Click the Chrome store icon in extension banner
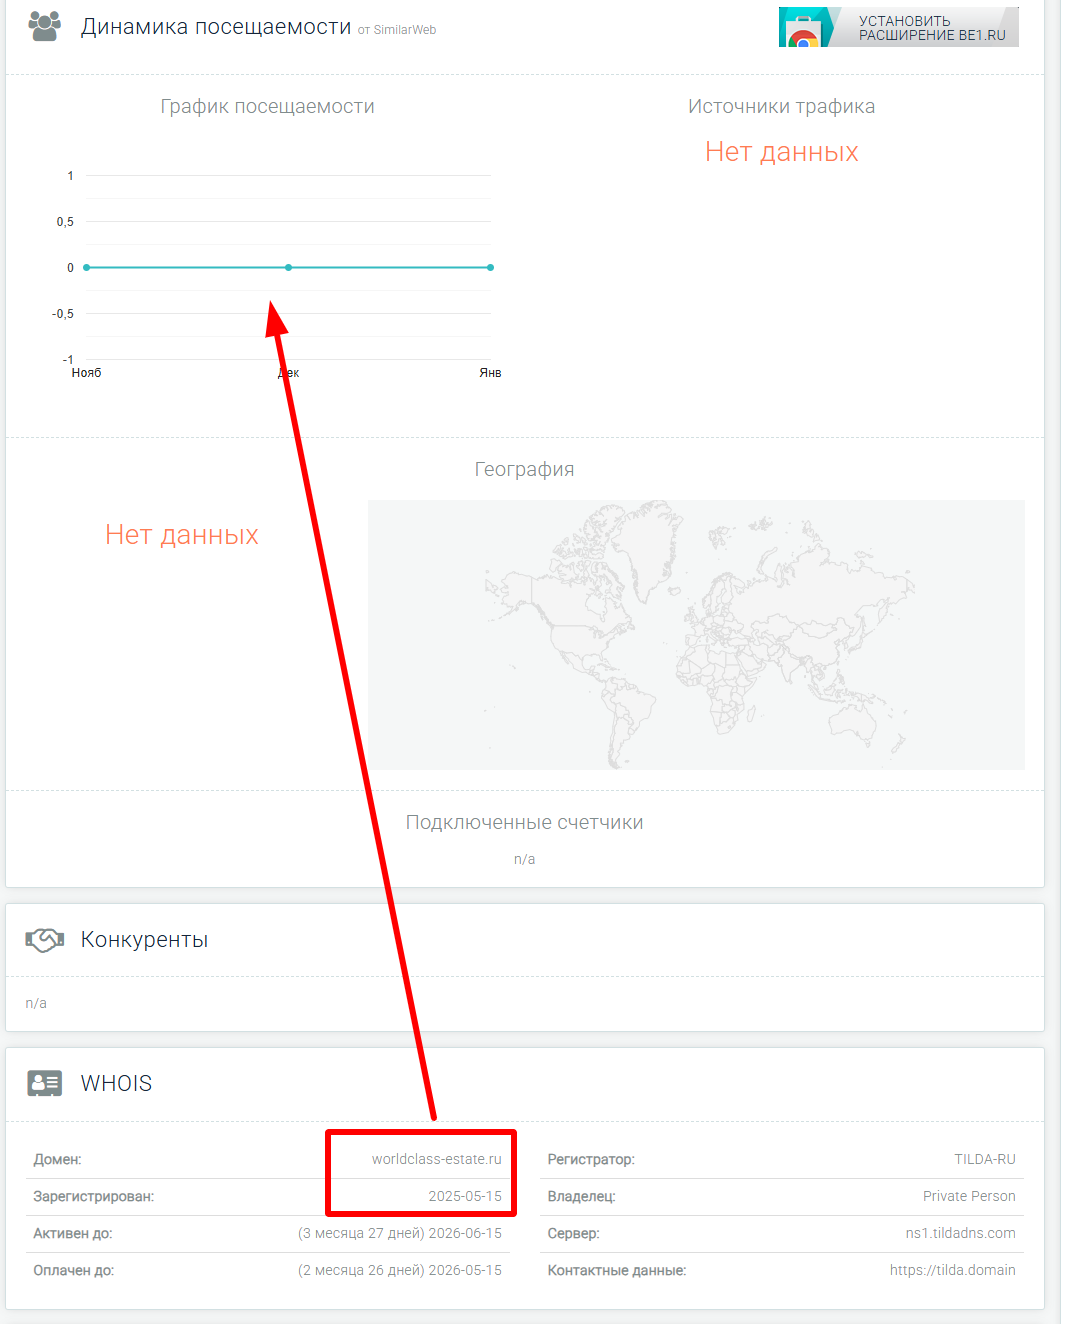 click(x=804, y=30)
